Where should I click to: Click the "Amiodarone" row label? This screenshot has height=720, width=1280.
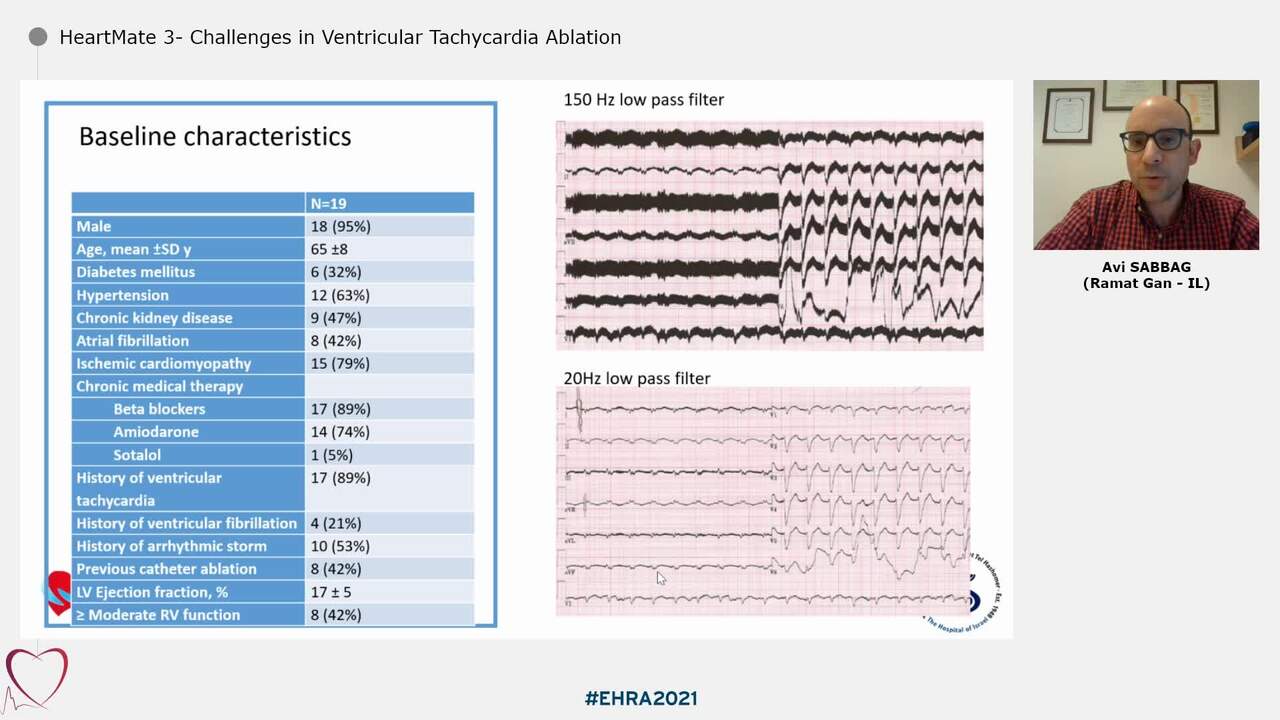click(156, 432)
